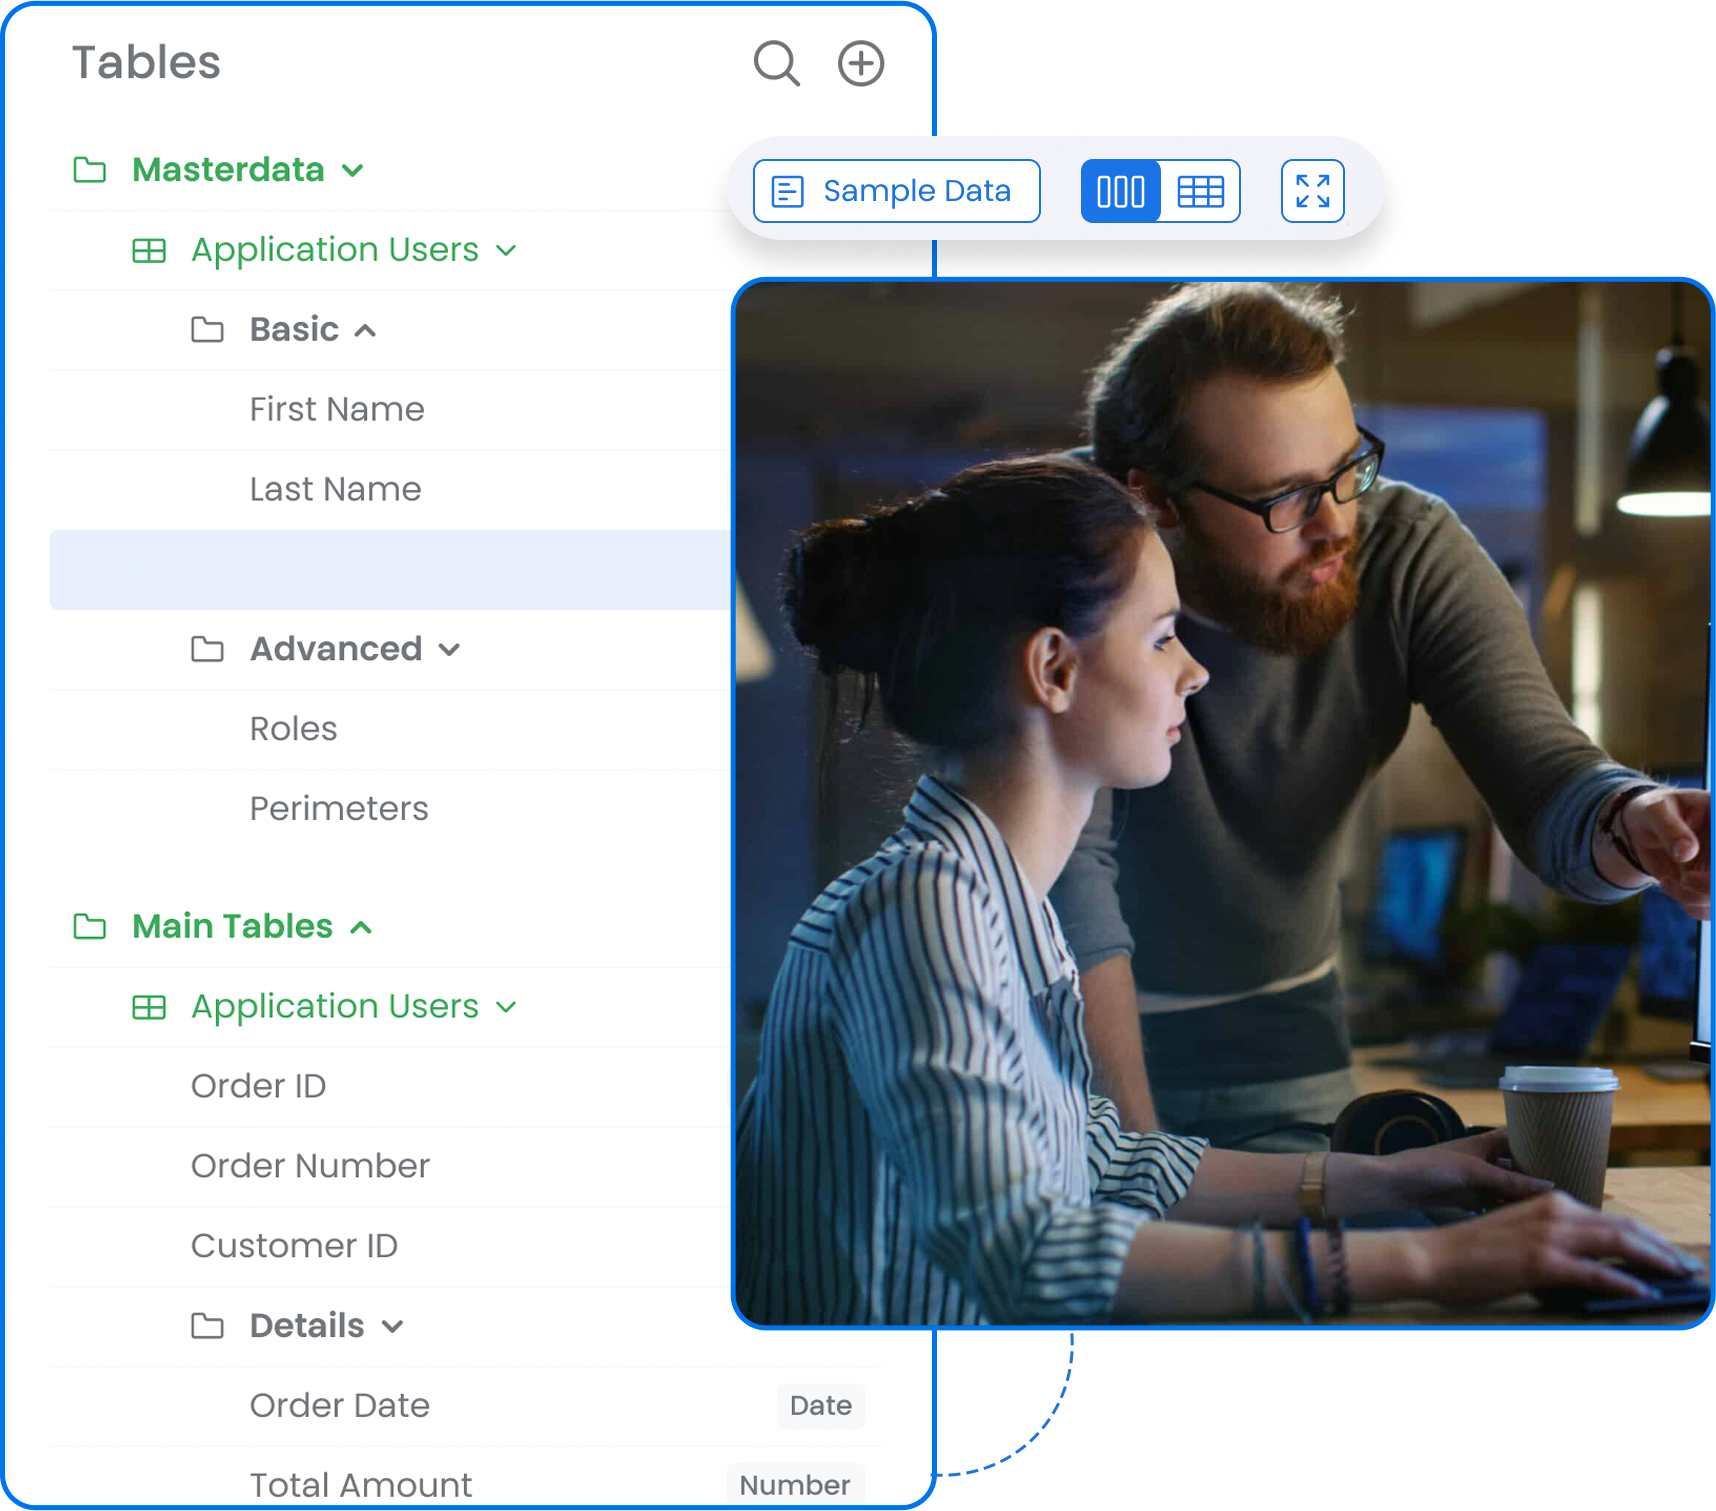Switch to grid table view toggle

tap(1200, 191)
